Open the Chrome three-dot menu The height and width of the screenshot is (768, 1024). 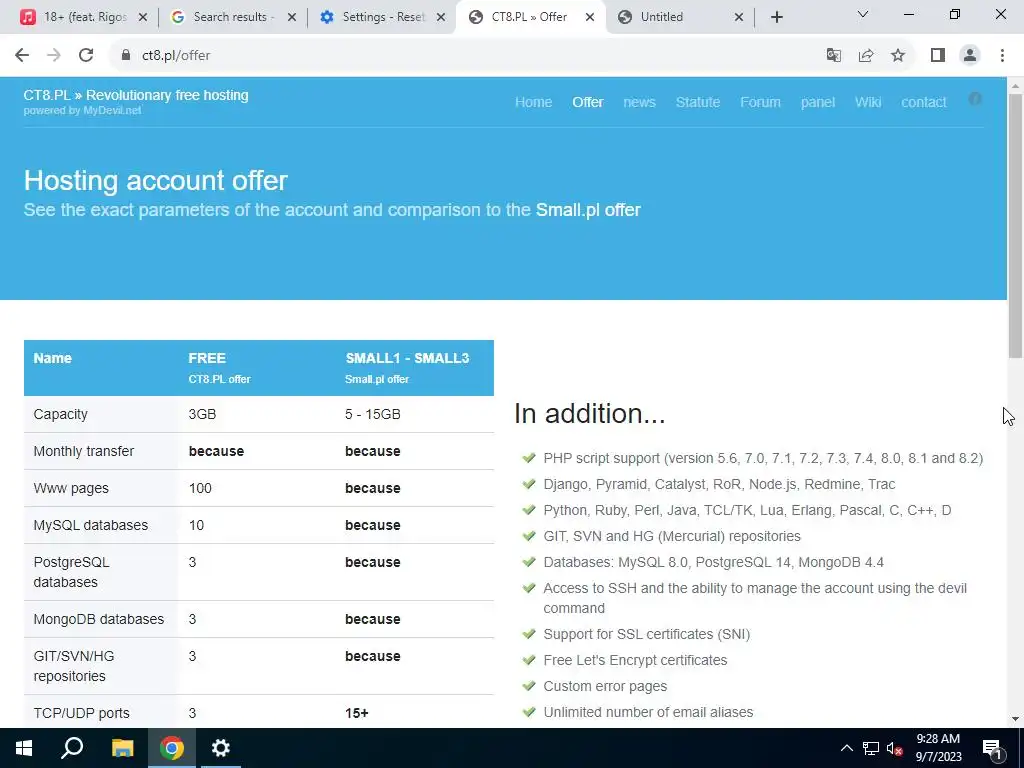pyautogui.click(x=1002, y=55)
